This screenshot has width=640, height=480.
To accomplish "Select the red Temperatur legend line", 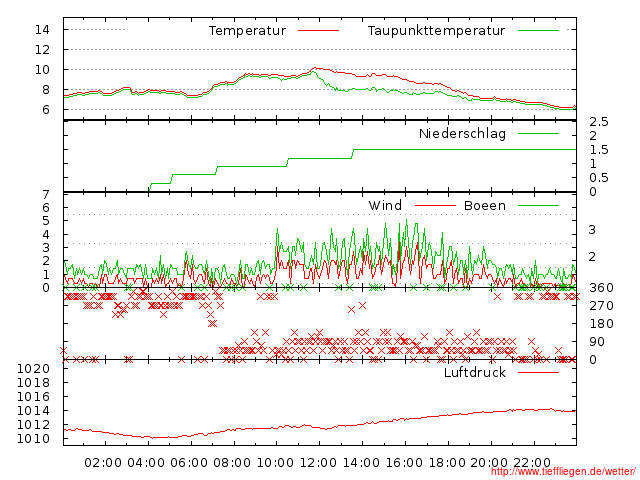I will click(318, 31).
